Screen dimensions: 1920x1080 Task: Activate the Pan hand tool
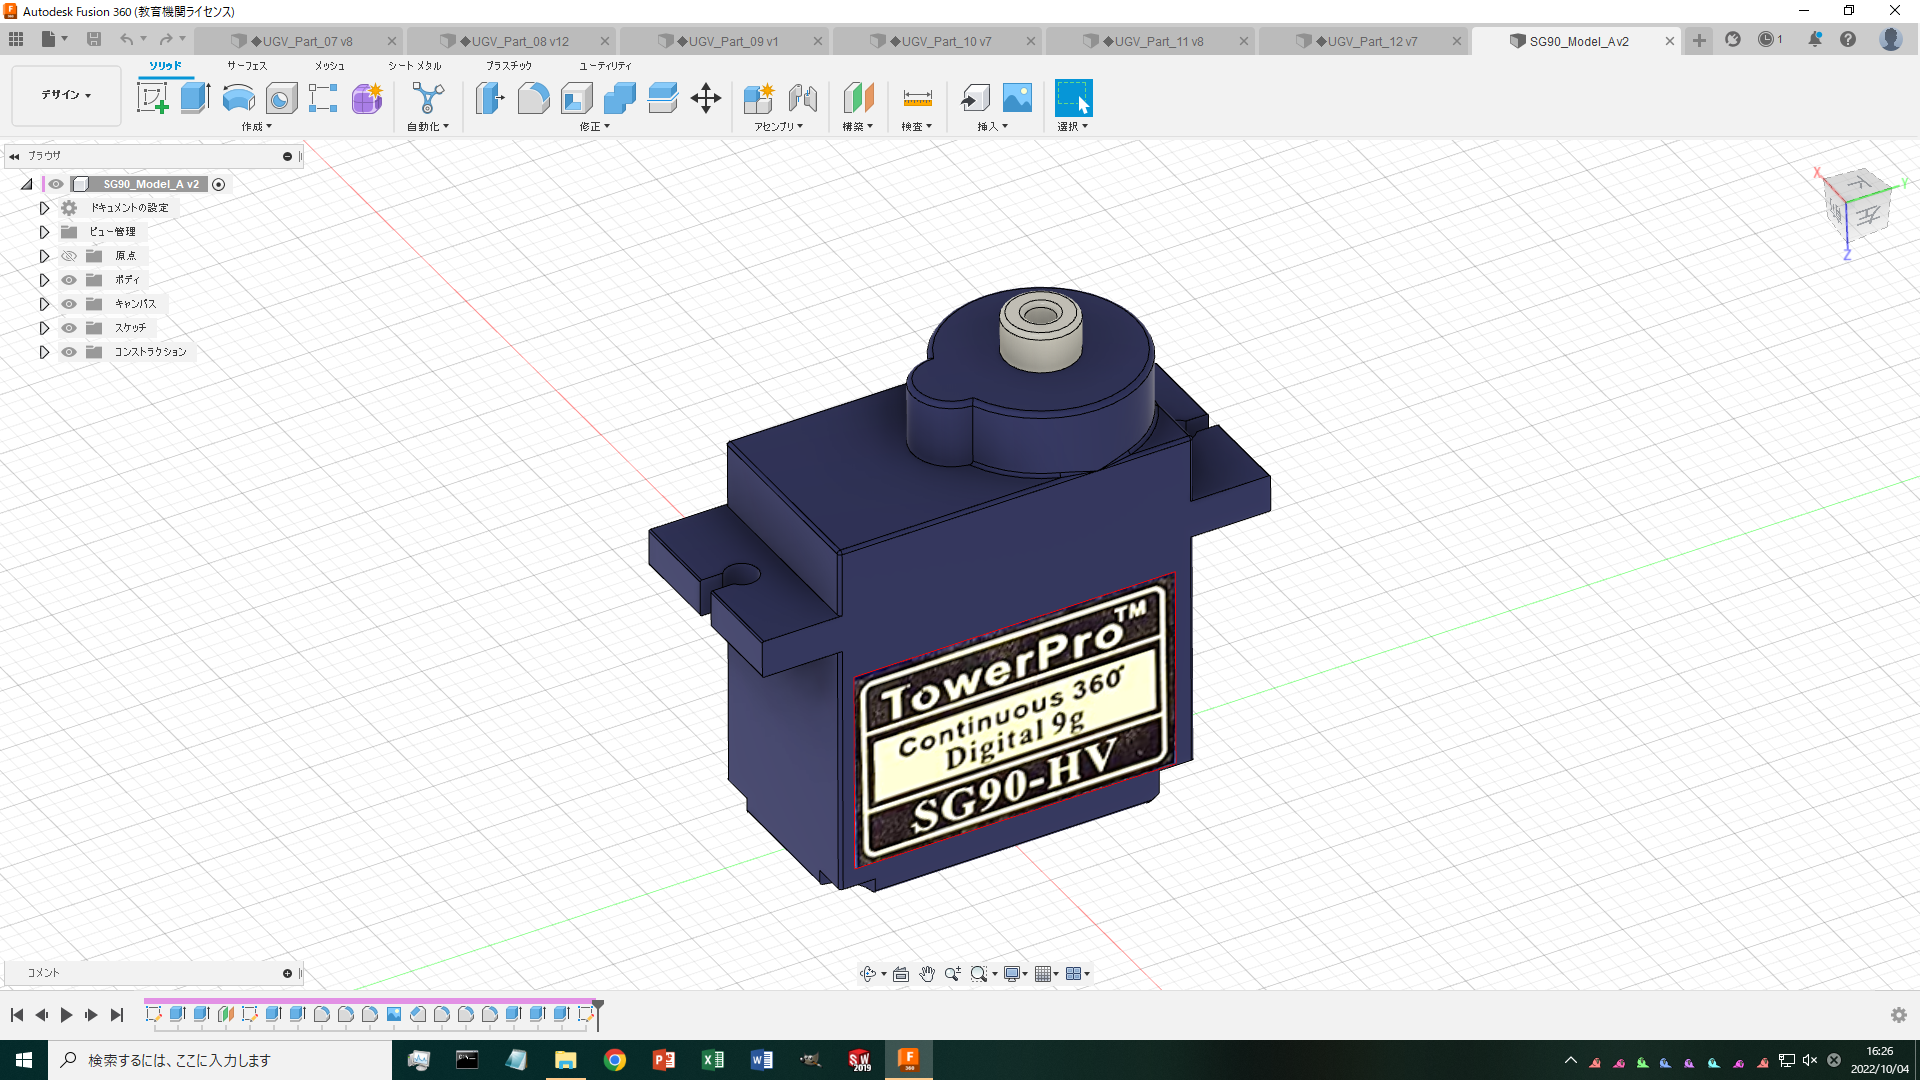coord(927,974)
